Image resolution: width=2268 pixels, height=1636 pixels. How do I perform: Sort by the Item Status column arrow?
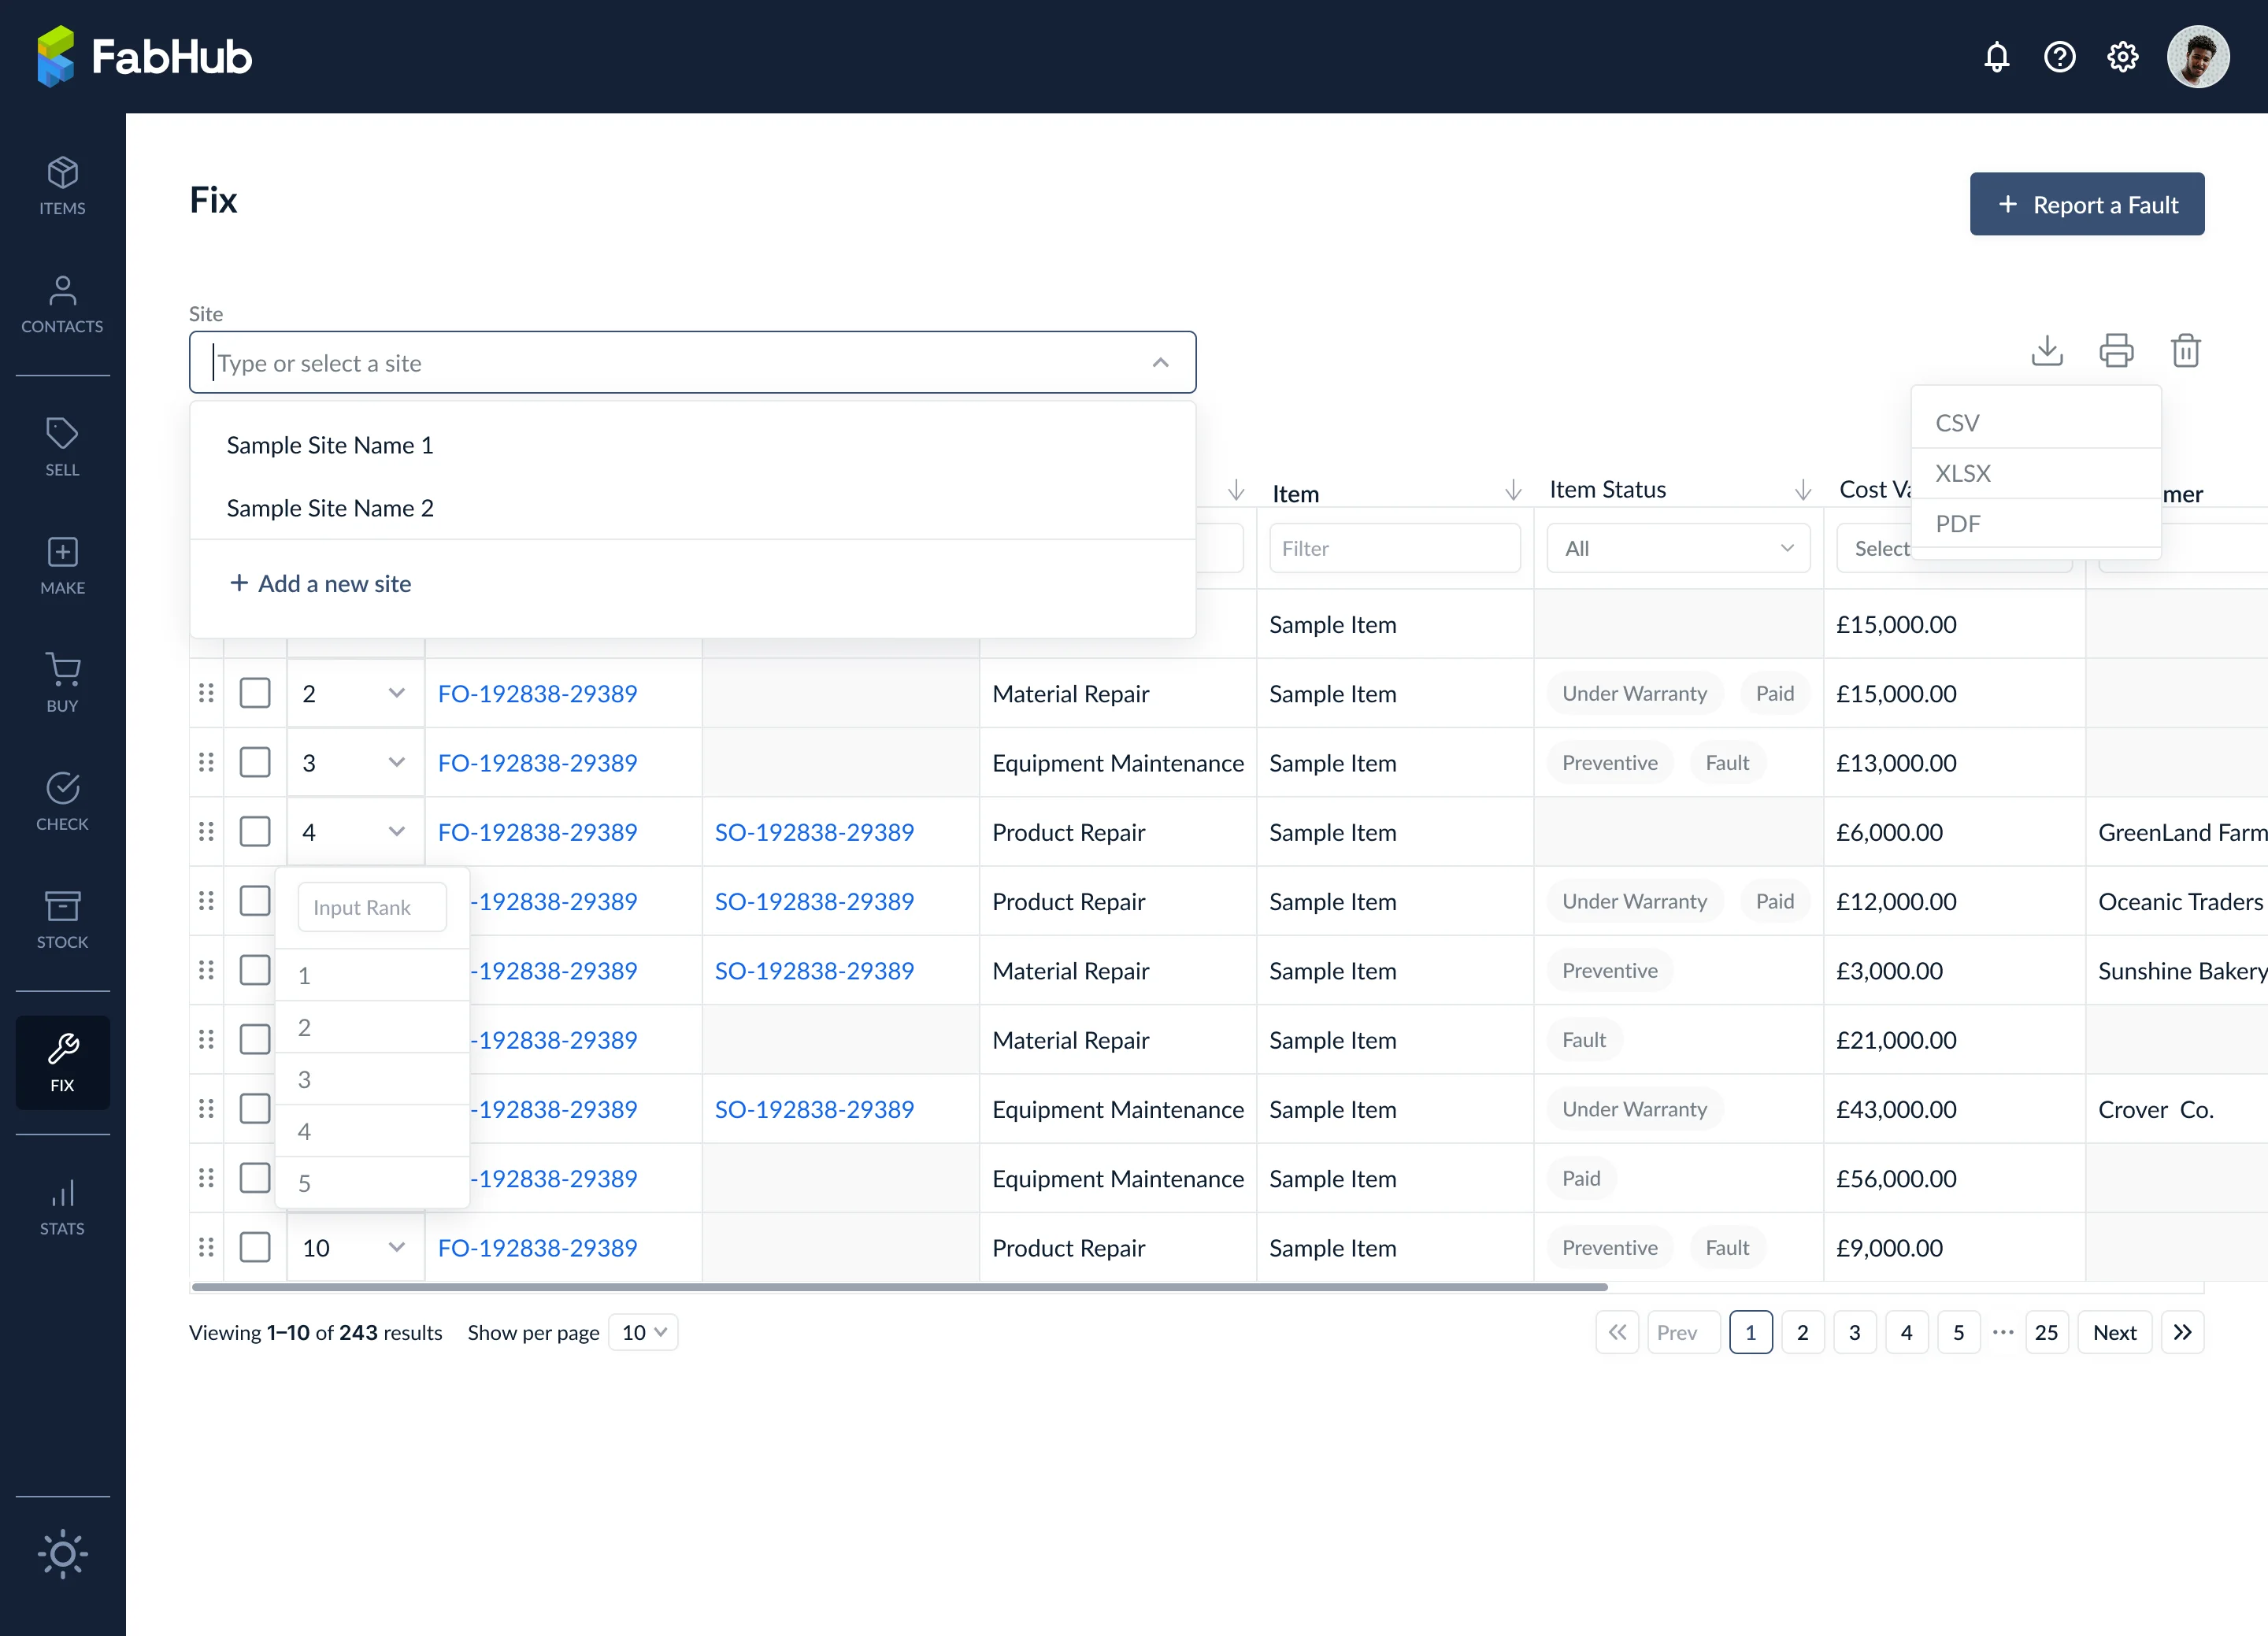(1802, 490)
